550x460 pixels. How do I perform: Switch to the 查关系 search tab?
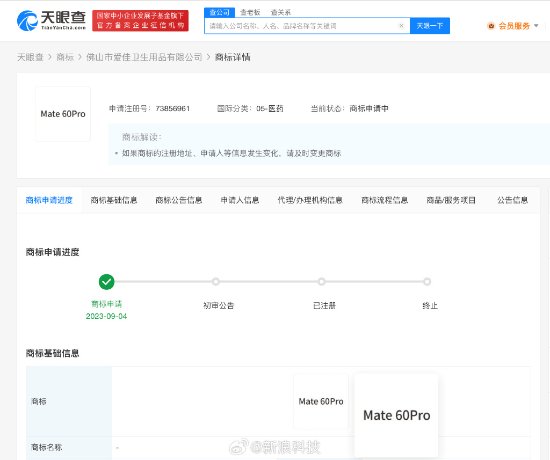coord(281,13)
